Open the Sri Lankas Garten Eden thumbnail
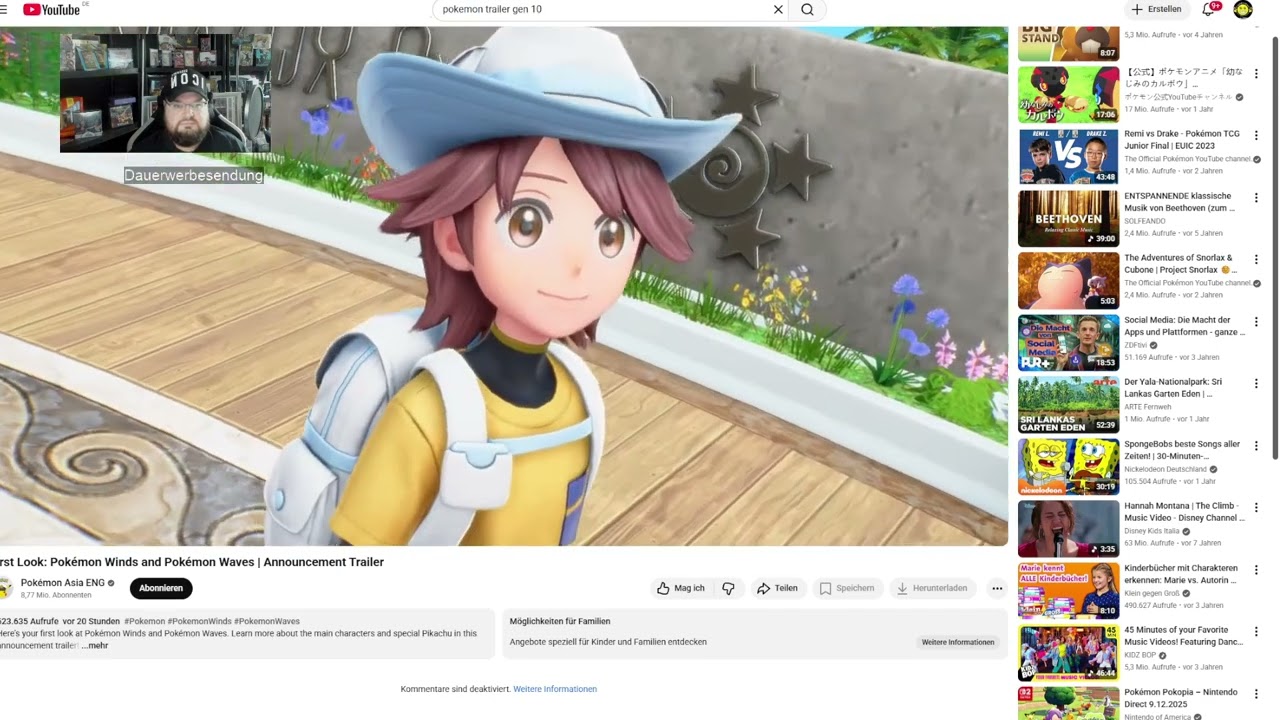The width and height of the screenshot is (1280, 720). tap(1068, 405)
